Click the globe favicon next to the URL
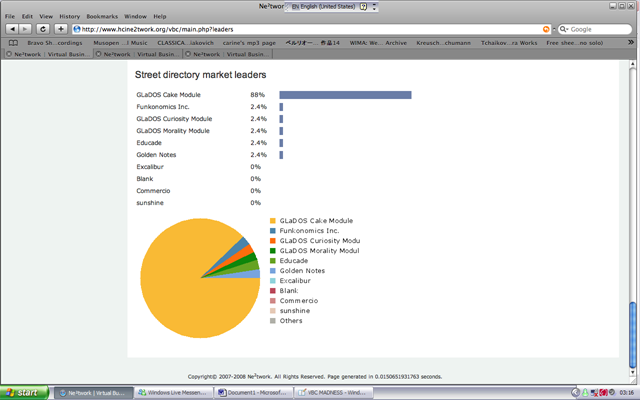This screenshot has height=400, width=640. click(x=77, y=29)
